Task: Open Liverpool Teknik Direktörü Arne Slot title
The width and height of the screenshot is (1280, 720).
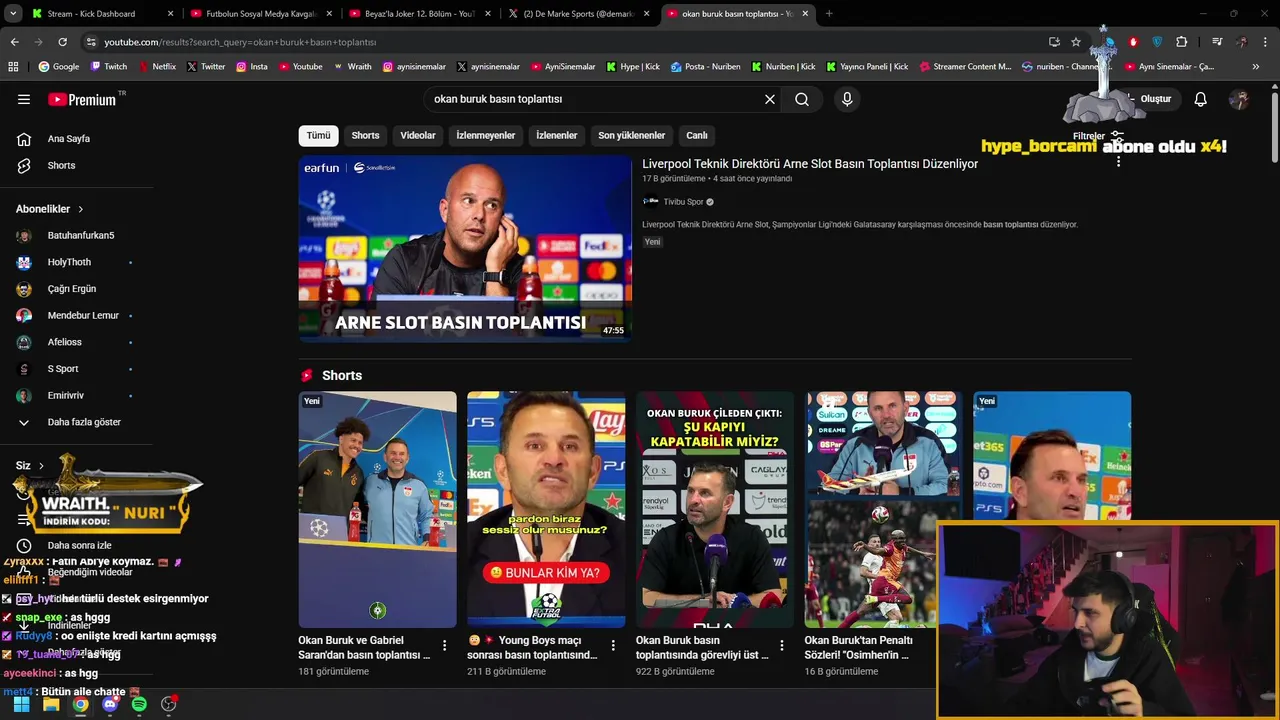Action: pos(810,164)
